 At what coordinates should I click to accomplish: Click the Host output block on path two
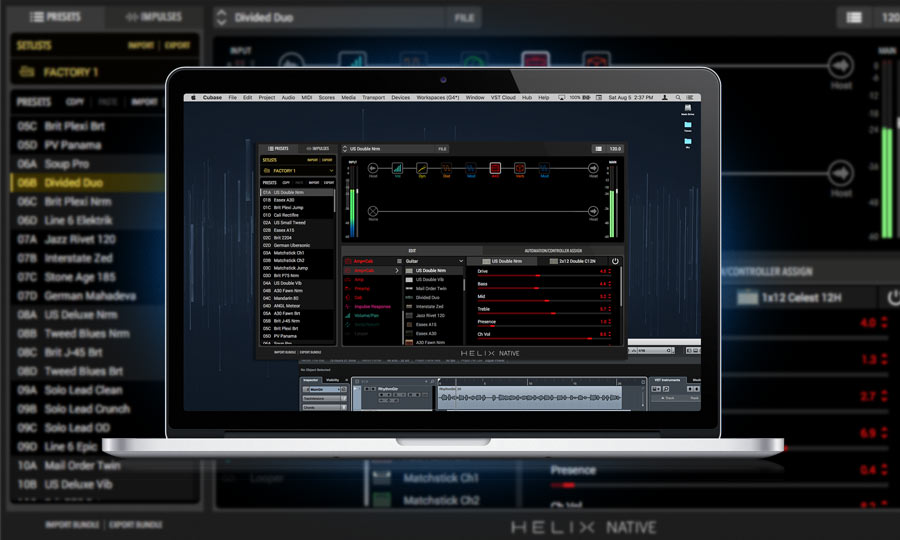pyautogui.click(x=593, y=211)
